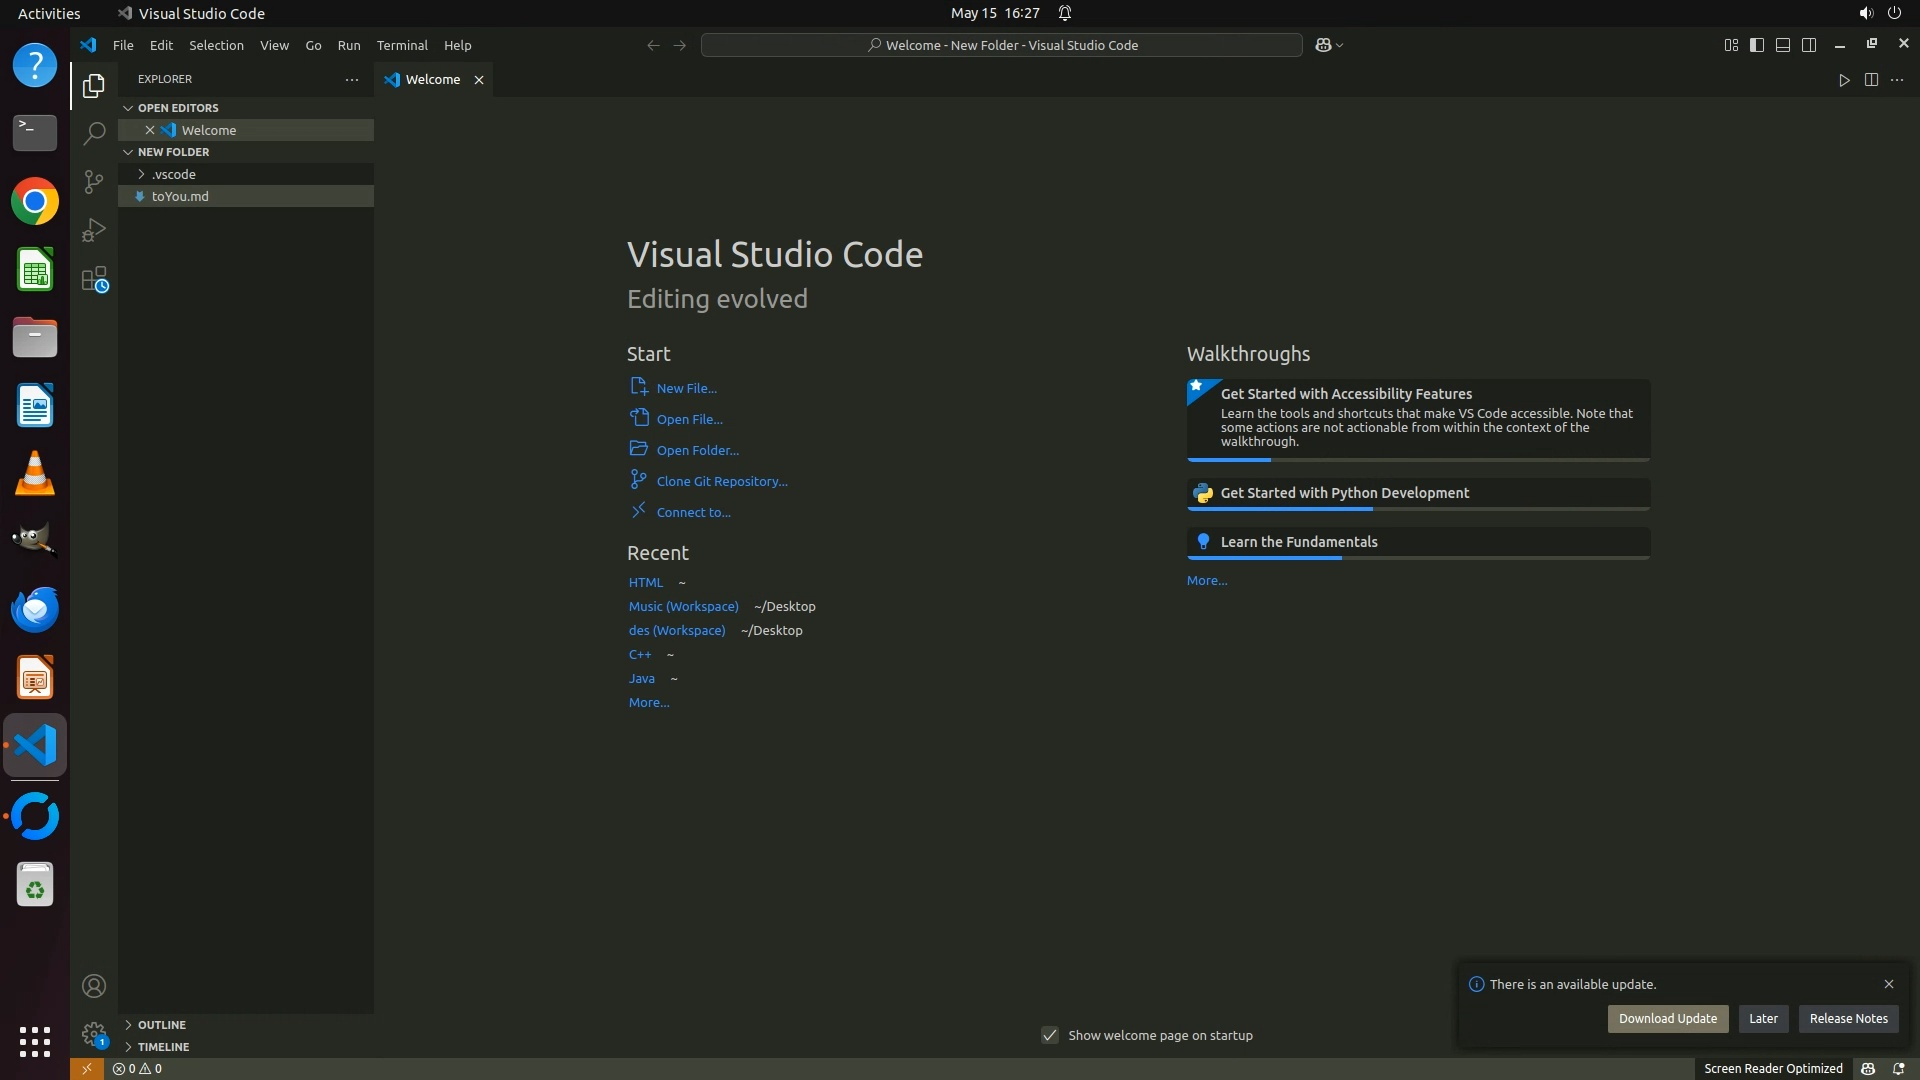Click the command center search box

1001,45
